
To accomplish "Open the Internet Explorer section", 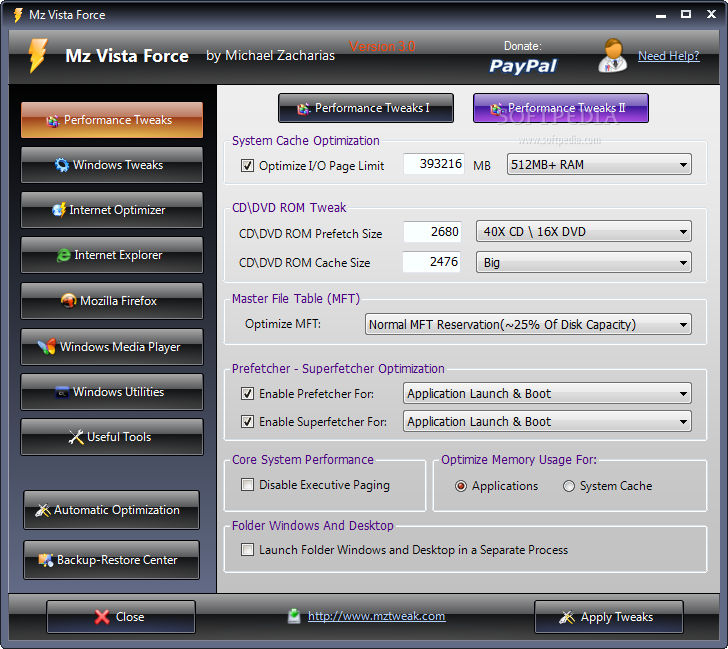I will [x=112, y=255].
